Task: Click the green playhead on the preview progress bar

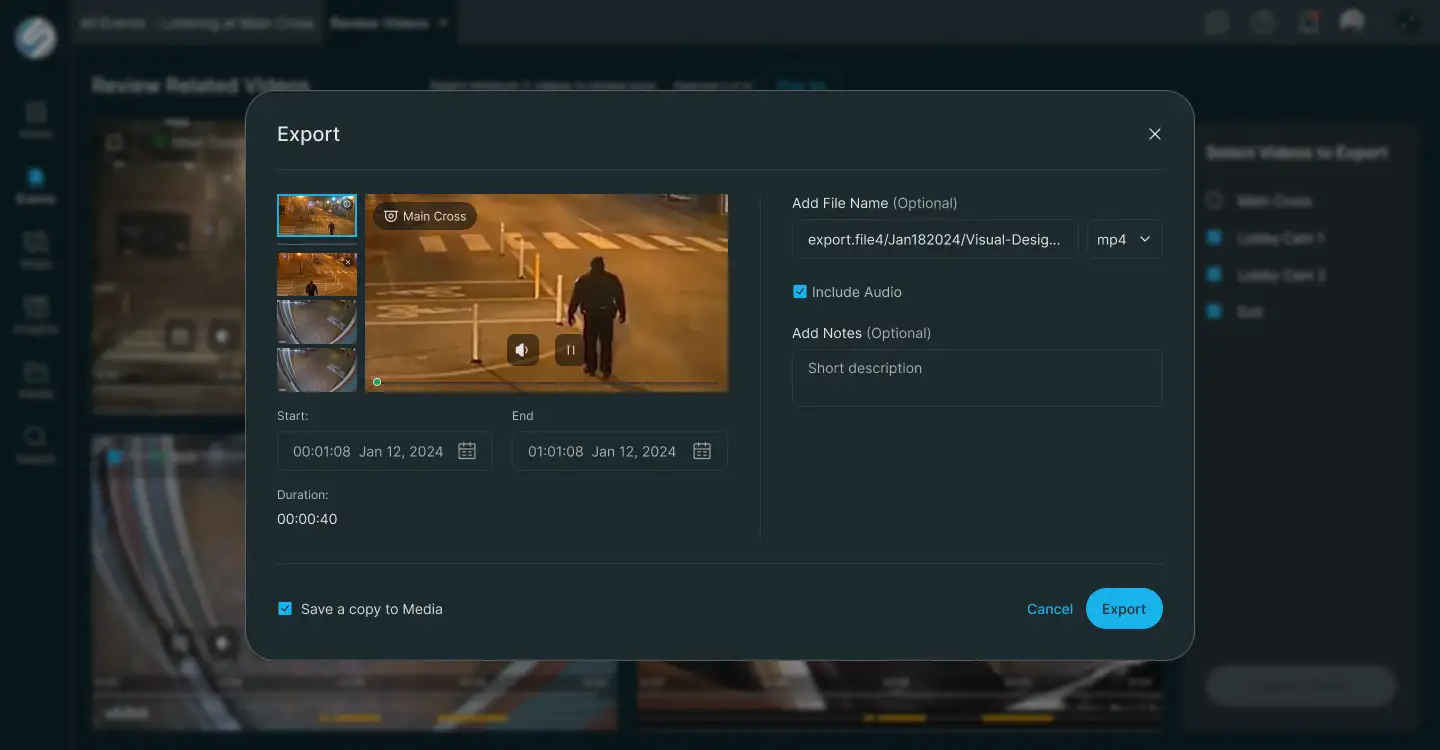Action: click(x=377, y=382)
